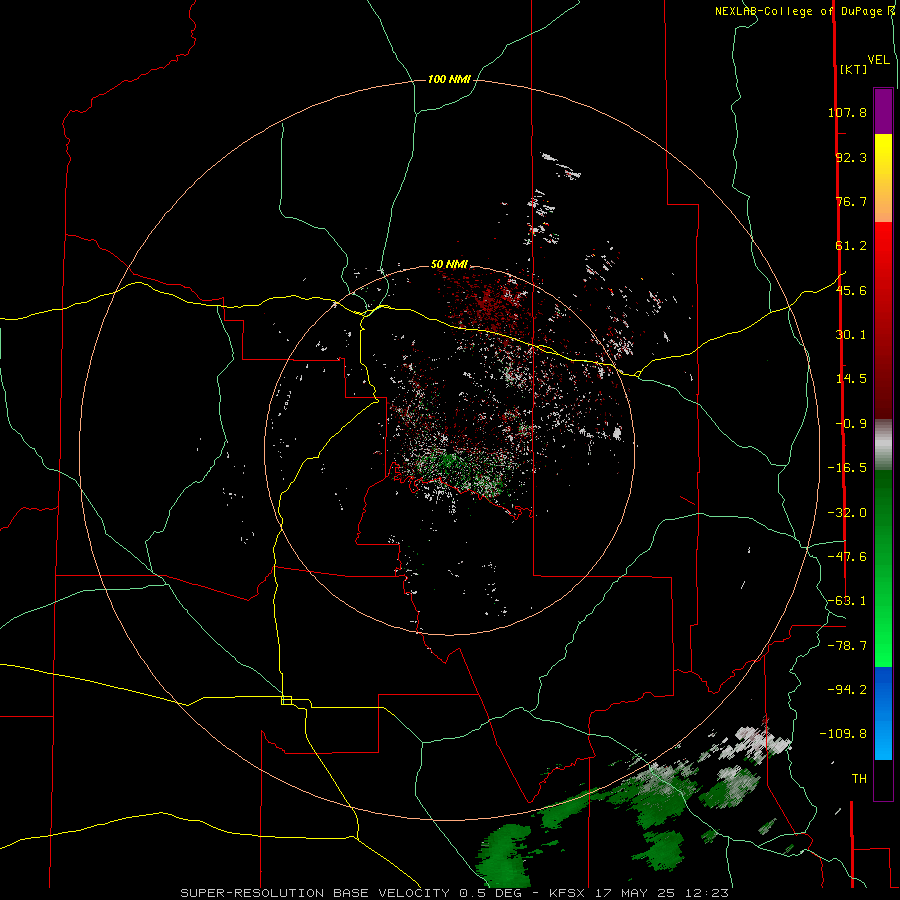Click the "76.7" scale value
The height and width of the screenshot is (900, 900).
[851, 201]
